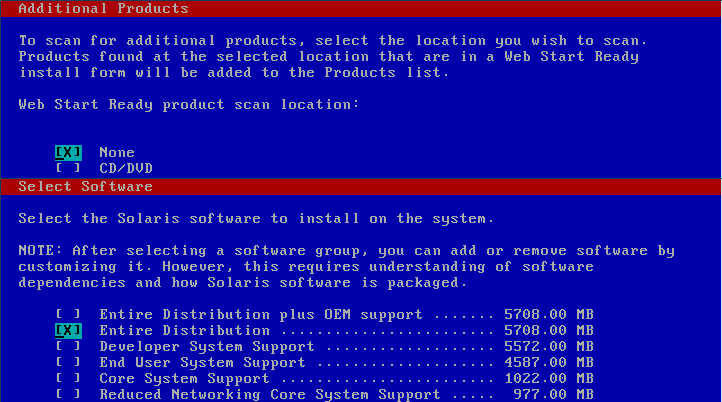The height and width of the screenshot is (402, 722).
Task: Click the 'Select Software' title bar text
Action: click(86, 186)
